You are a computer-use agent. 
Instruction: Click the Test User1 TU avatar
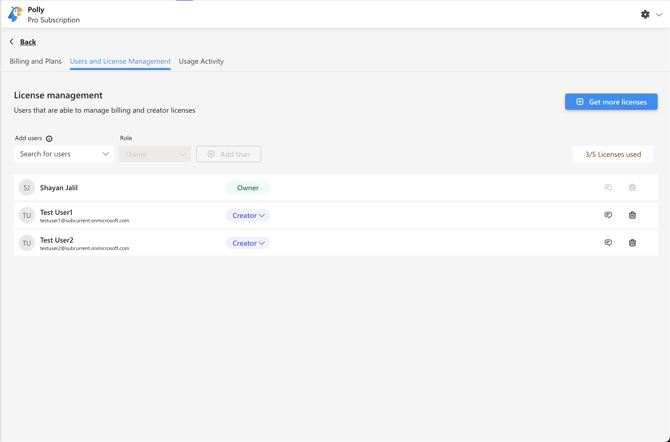click(x=27, y=215)
